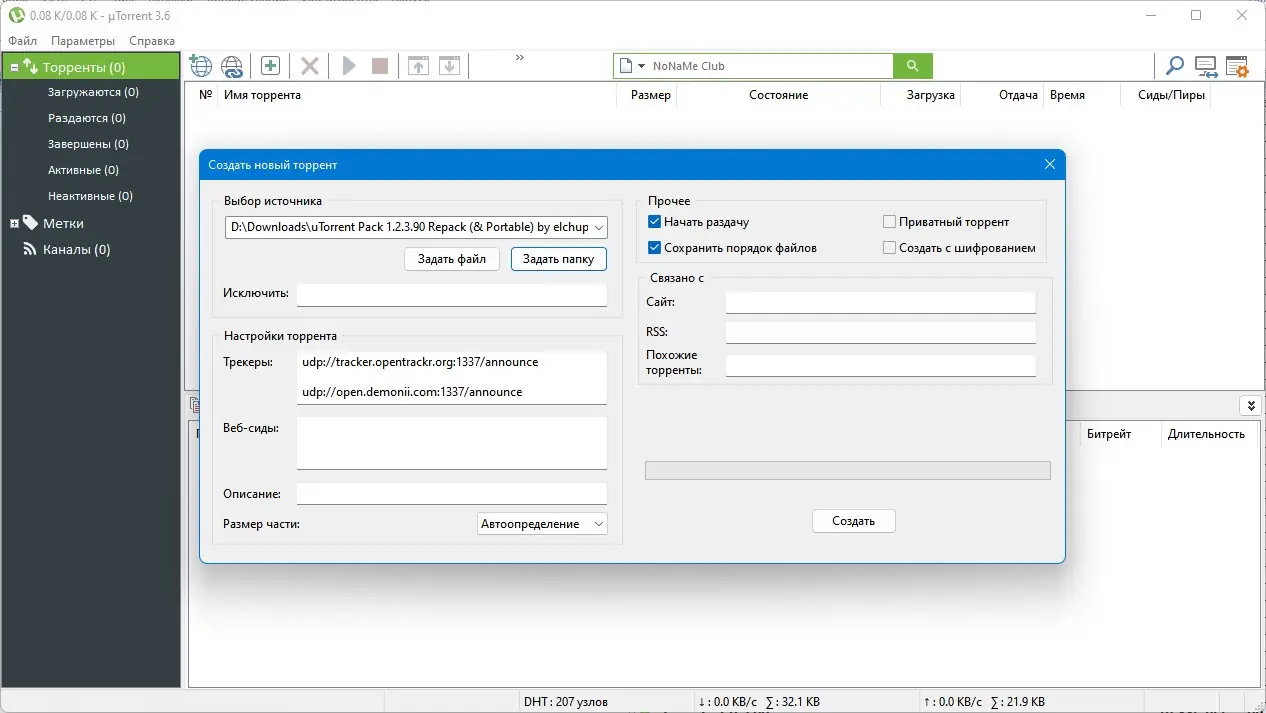Add a torrent from URL
This screenshot has height=713, width=1266.
[200, 65]
